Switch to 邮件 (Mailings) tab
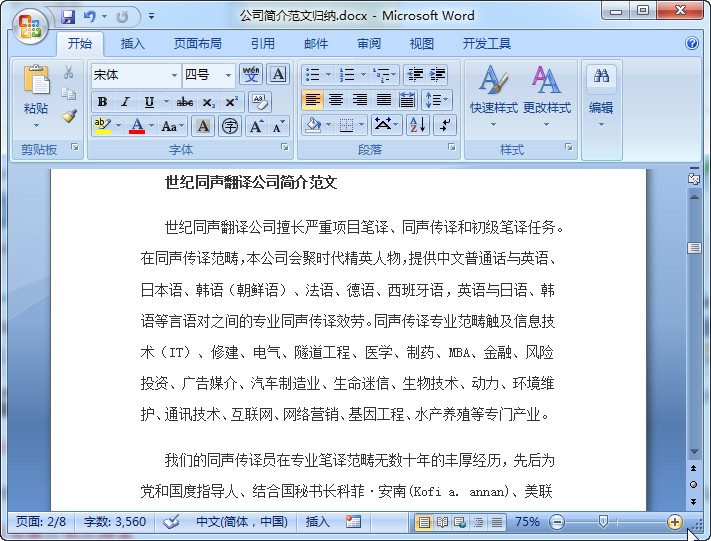The image size is (711, 541). (316, 44)
